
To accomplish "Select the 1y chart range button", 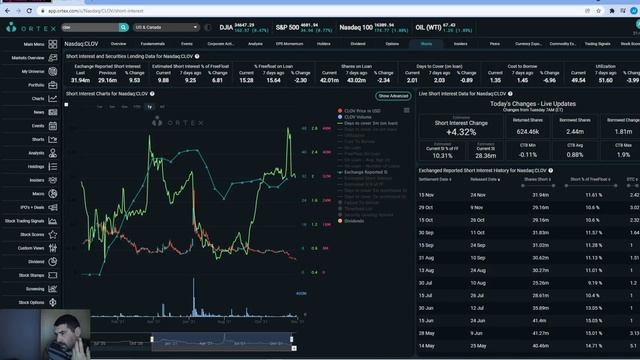I will coord(150,107).
